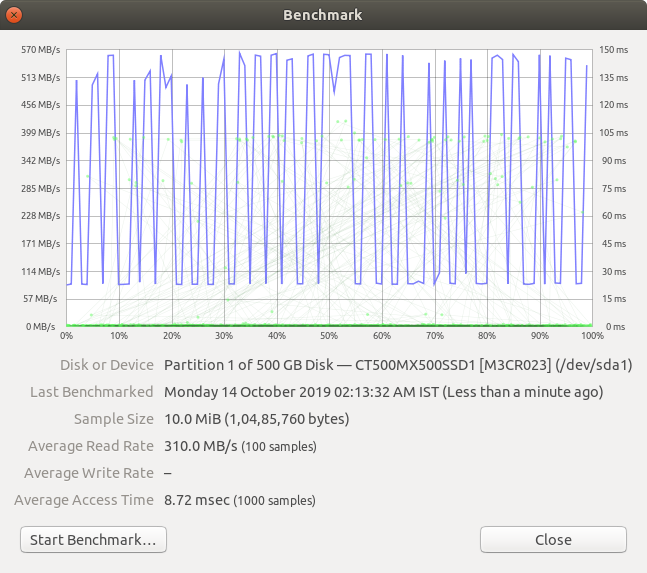This screenshot has height=573, width=647.
Task: Click the 513 MB/s axis label
Action: (x=40, y=78)
